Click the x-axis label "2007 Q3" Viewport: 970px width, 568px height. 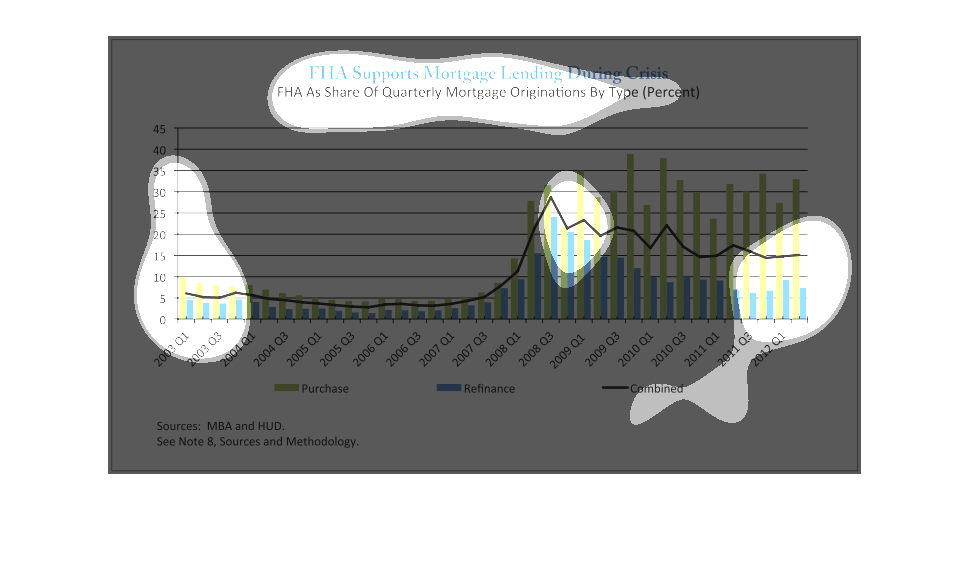(470, 350)
